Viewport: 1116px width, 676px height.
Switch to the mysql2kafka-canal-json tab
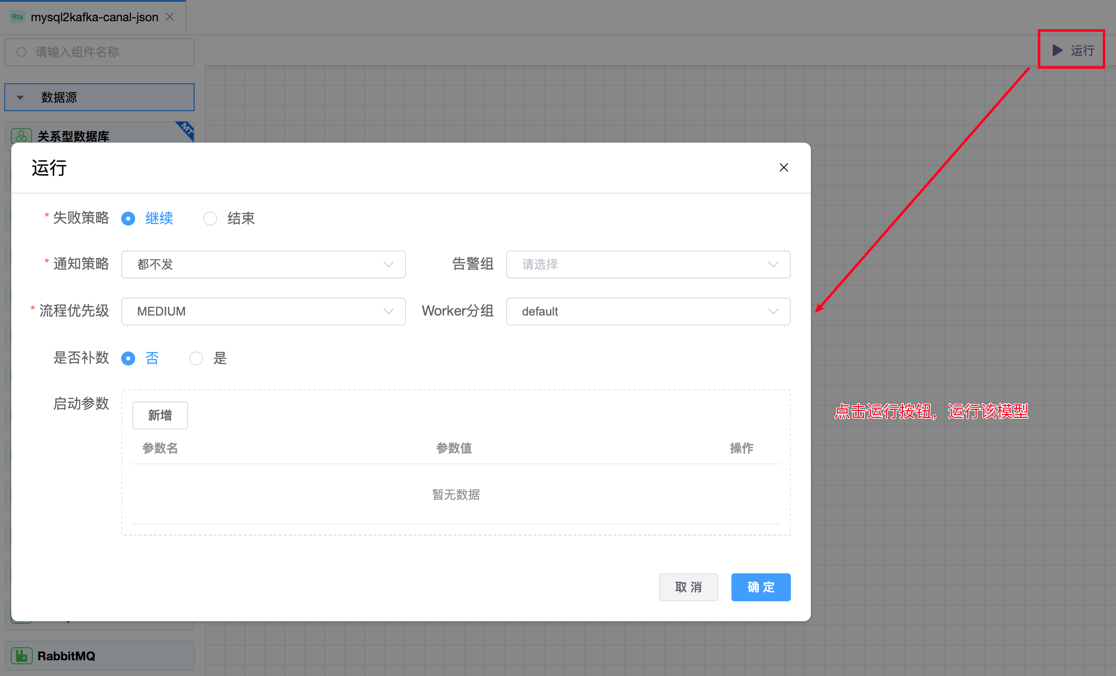(94, 17)
